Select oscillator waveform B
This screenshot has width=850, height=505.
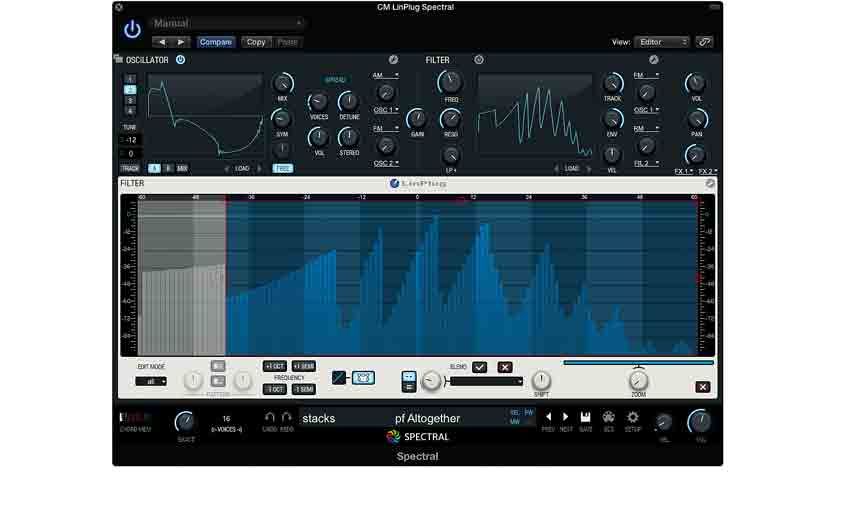click(168, 169)
